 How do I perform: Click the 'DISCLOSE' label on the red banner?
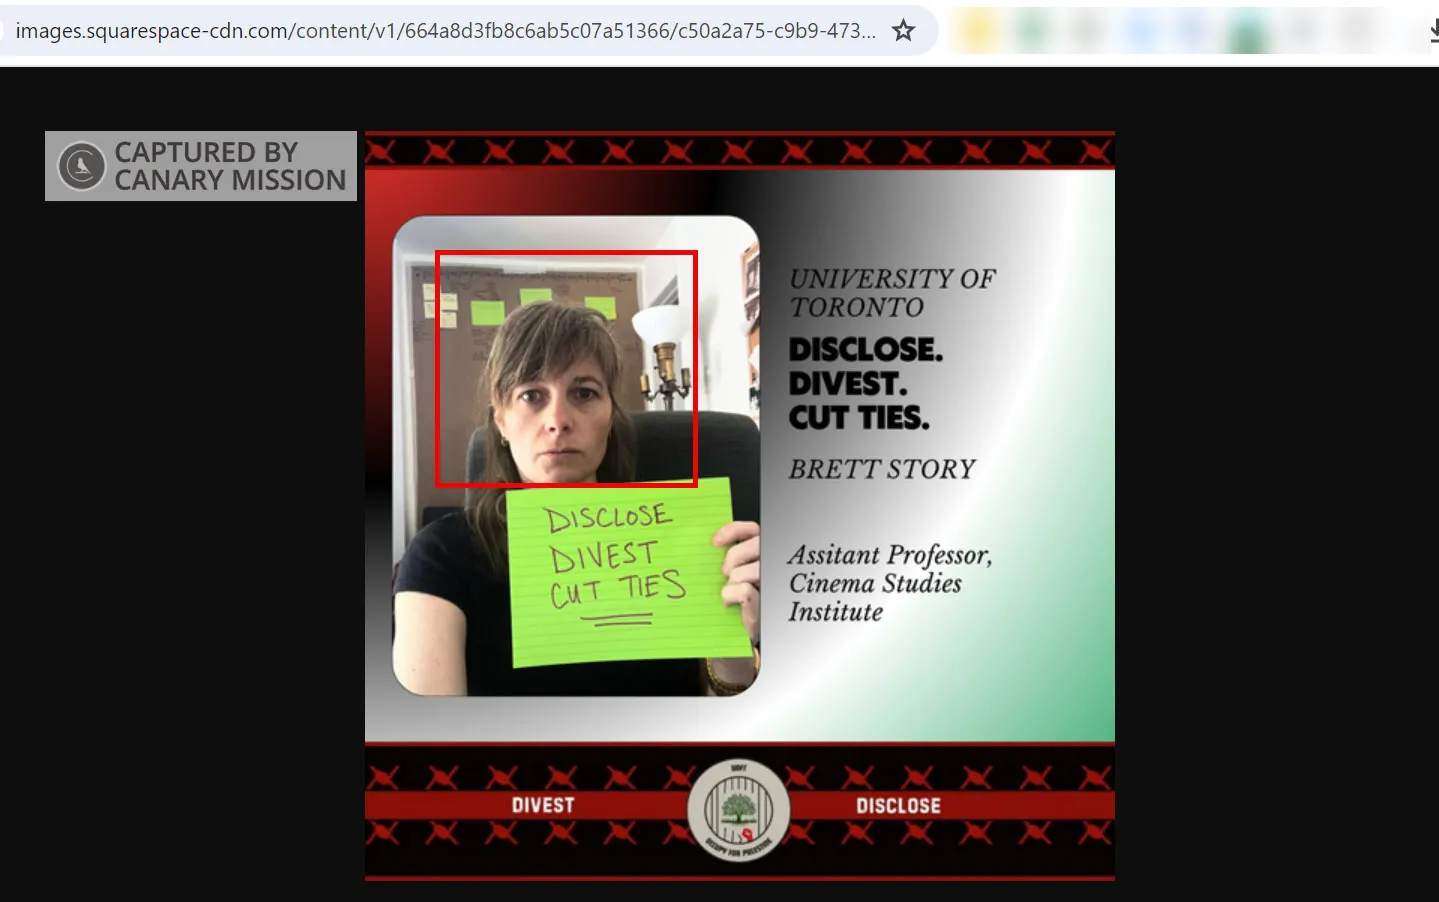[898, 806]
